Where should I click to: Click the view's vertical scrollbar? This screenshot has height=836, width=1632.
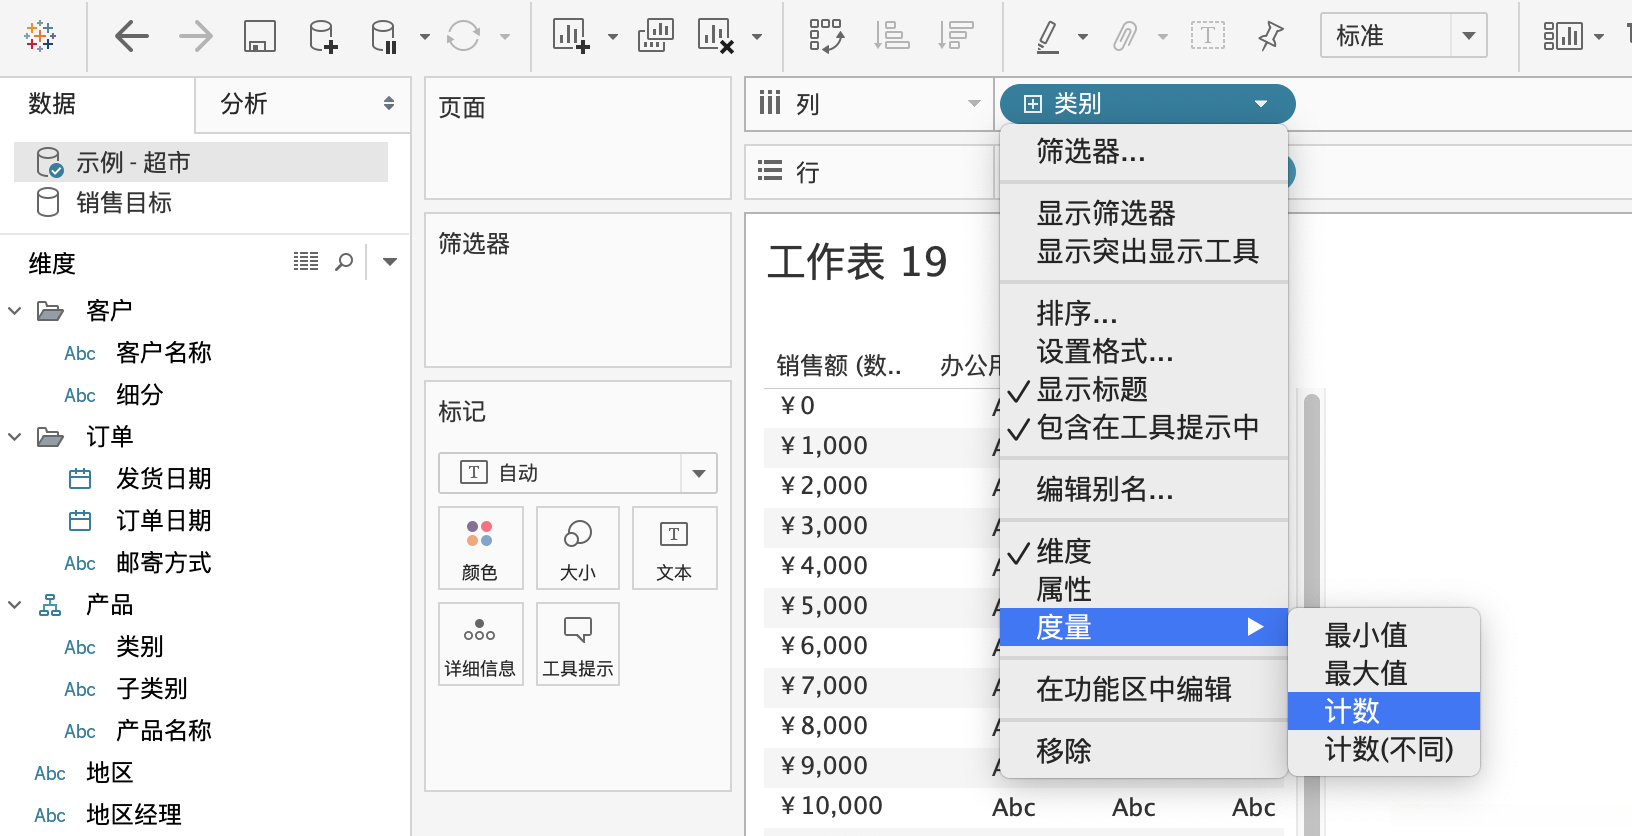click(1312, 610)
